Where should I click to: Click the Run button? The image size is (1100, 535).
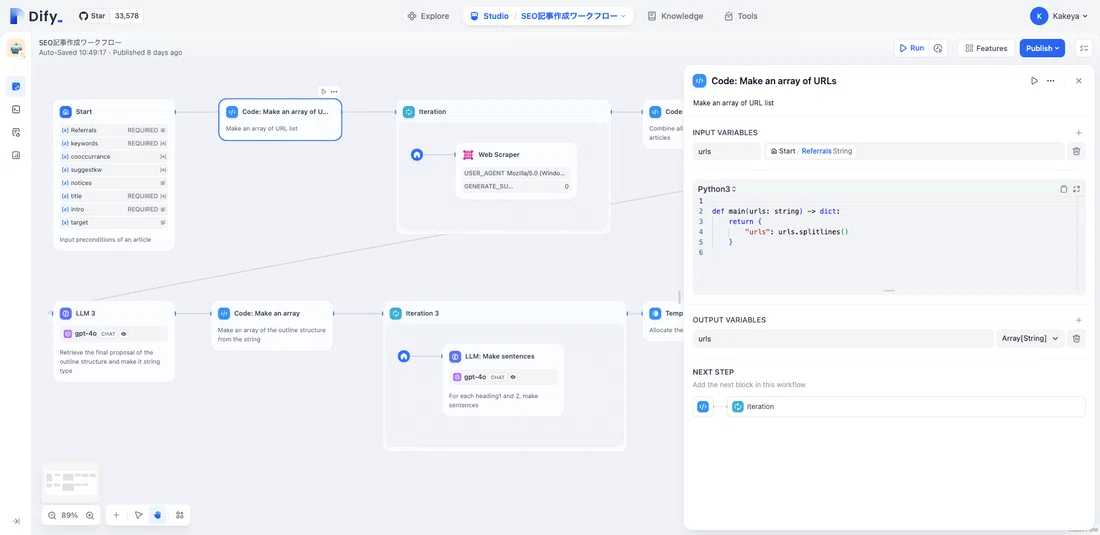(x=911, y=48)
